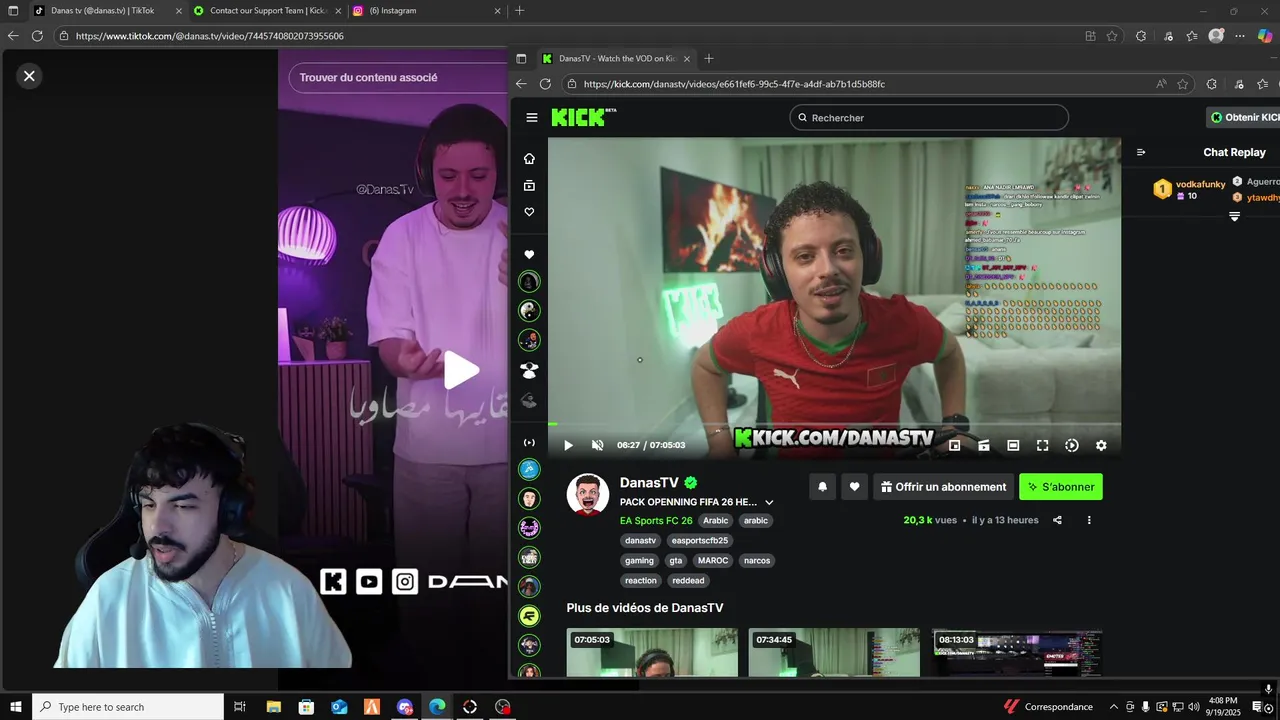Open the clip creation icon on player

984,446
